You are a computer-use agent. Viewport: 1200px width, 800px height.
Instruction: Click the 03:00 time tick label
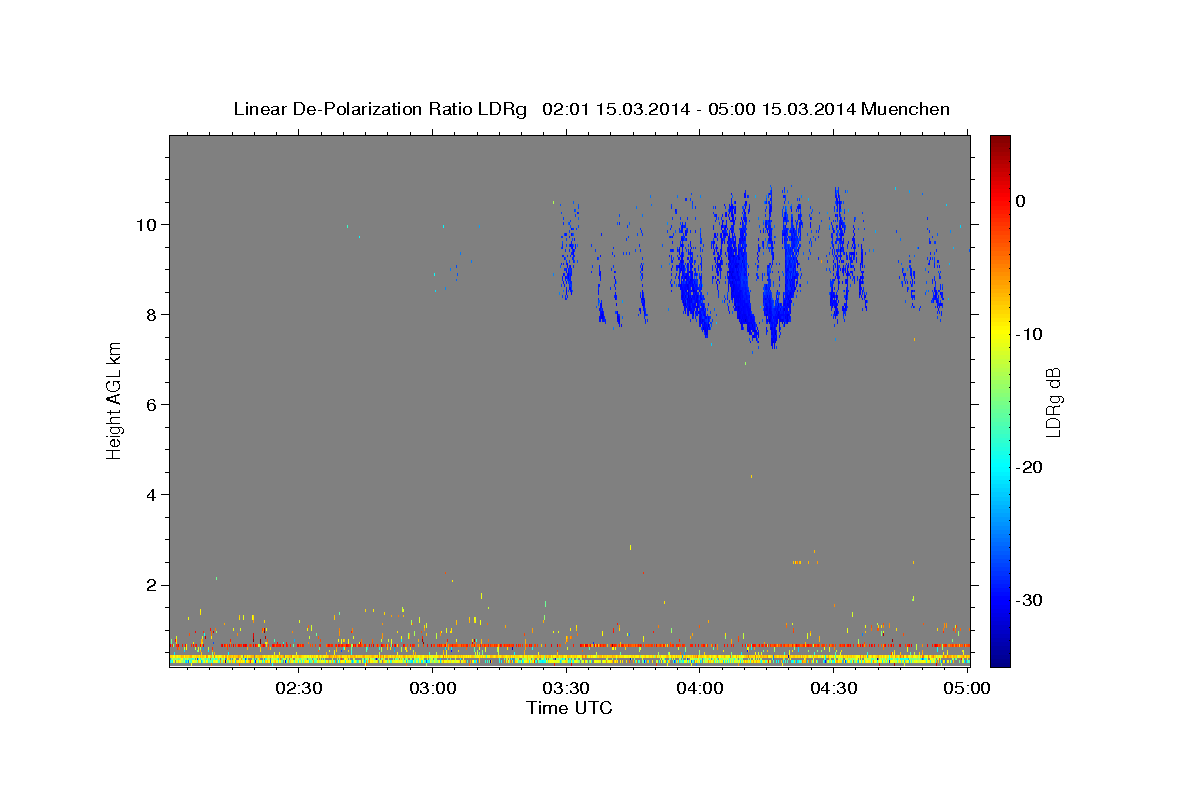tap(434, 688)
